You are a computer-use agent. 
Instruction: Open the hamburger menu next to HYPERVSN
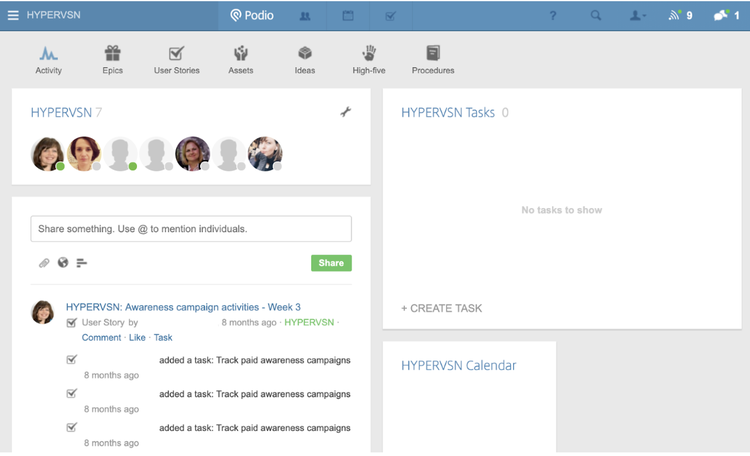tap(13, 15)
